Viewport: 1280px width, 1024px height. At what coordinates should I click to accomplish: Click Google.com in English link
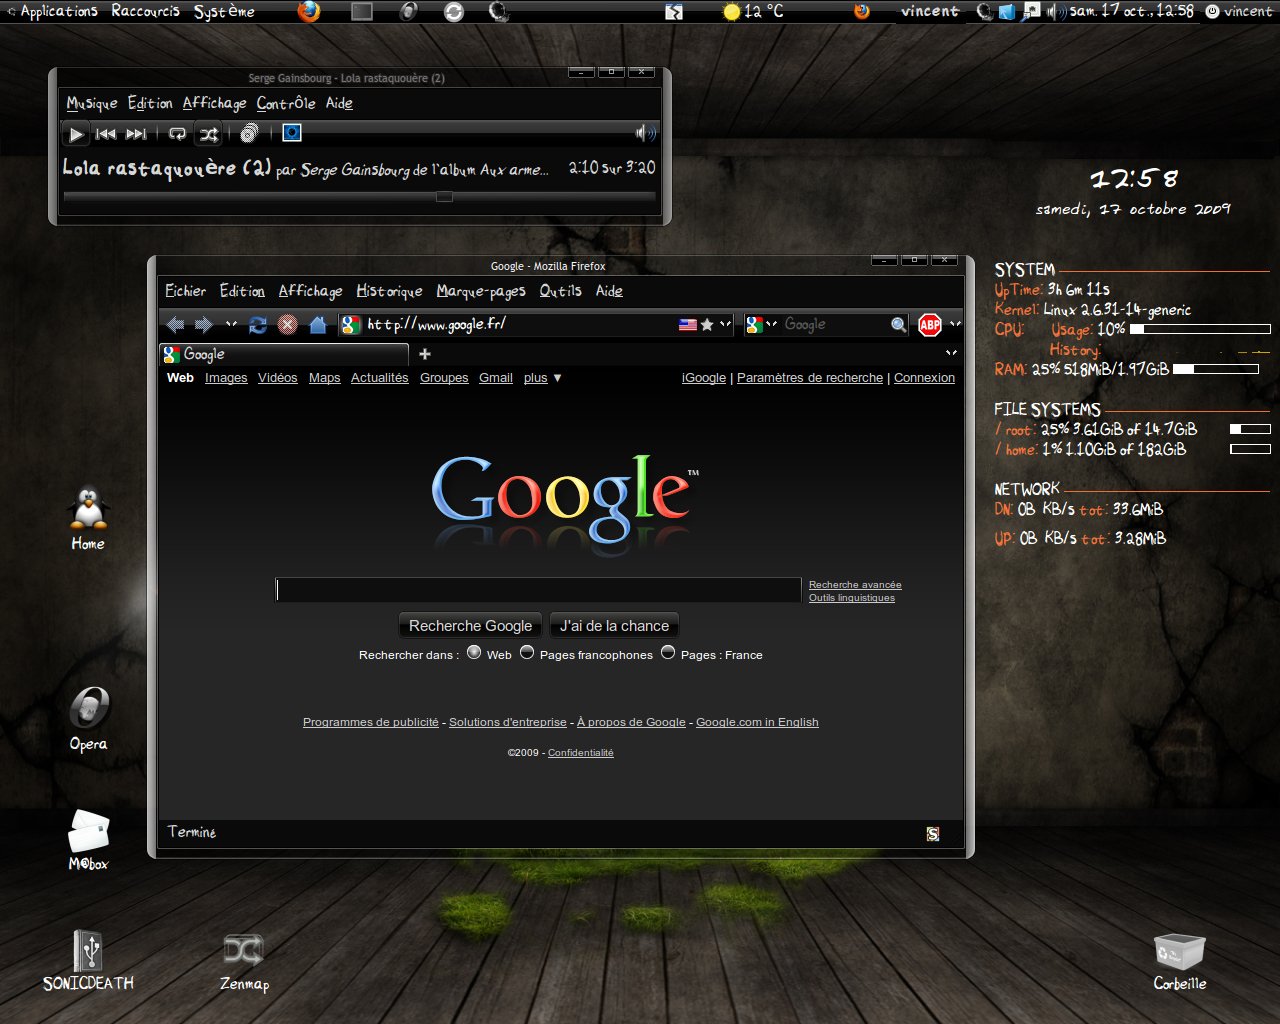click(x=757, y=722)
